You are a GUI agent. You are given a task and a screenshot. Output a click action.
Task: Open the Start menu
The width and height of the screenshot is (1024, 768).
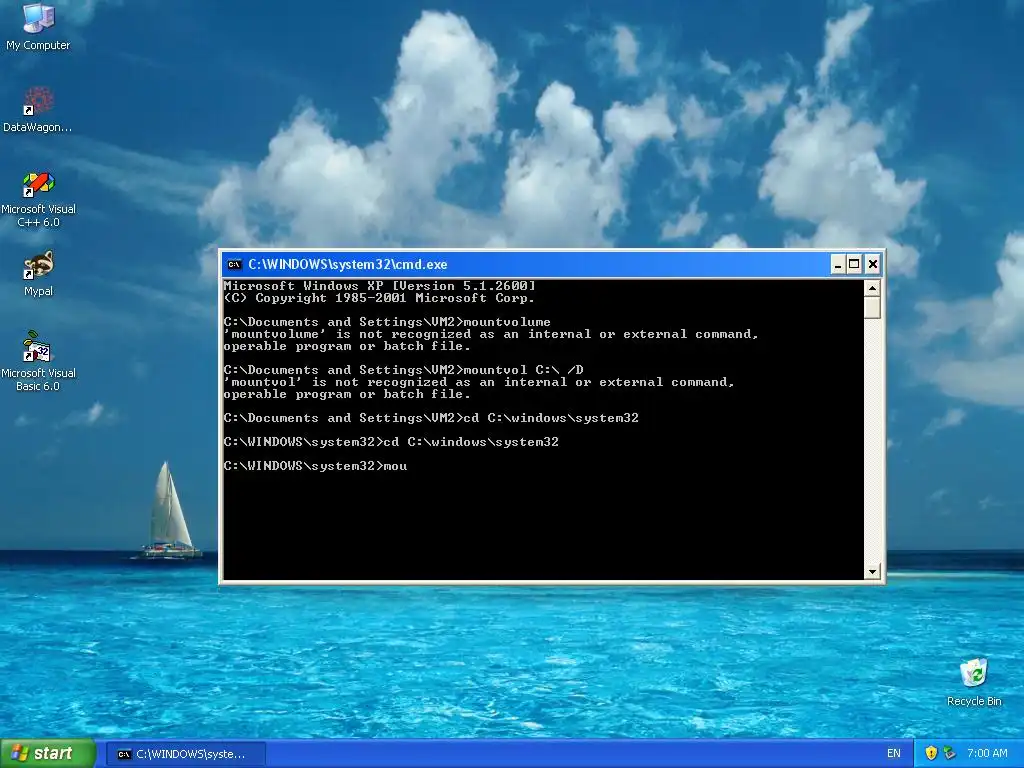48,754
